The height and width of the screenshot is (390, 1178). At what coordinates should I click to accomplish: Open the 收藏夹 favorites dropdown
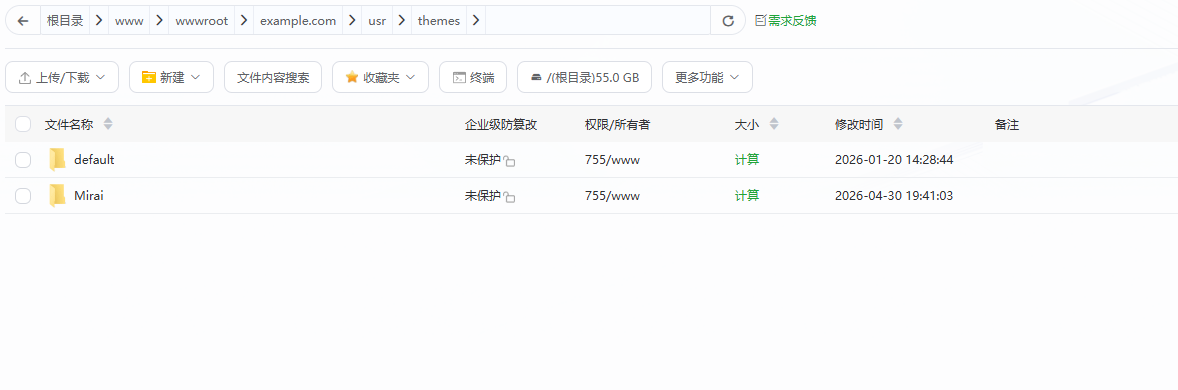coord(380,77)
